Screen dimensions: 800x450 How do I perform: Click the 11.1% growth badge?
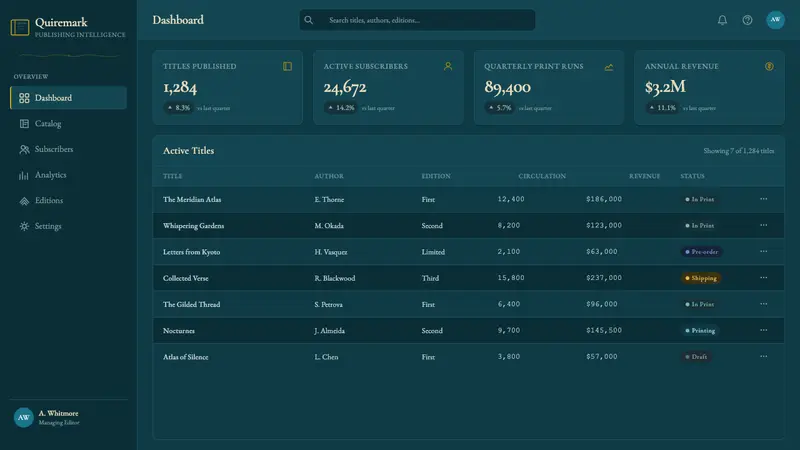[662, 108]
